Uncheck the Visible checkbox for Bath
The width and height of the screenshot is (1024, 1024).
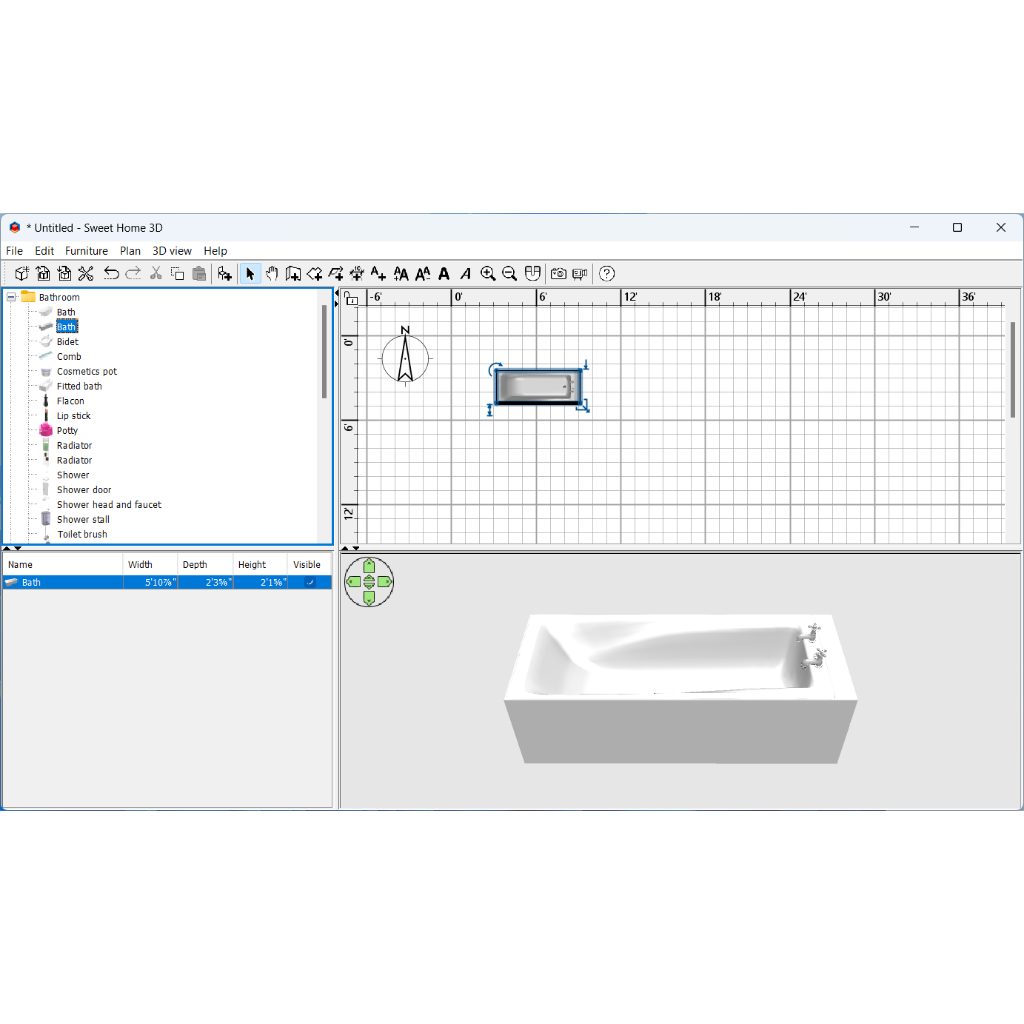[x=310, y=582]
